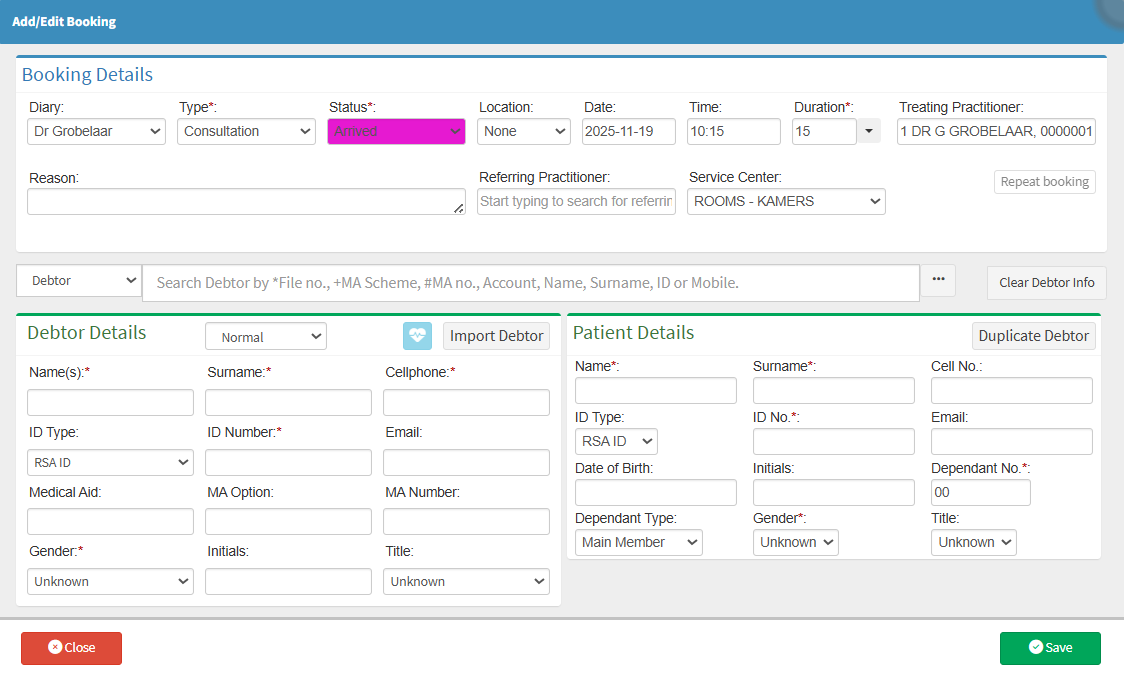
Task: Click the red Close button
Action: pos(71,648)
